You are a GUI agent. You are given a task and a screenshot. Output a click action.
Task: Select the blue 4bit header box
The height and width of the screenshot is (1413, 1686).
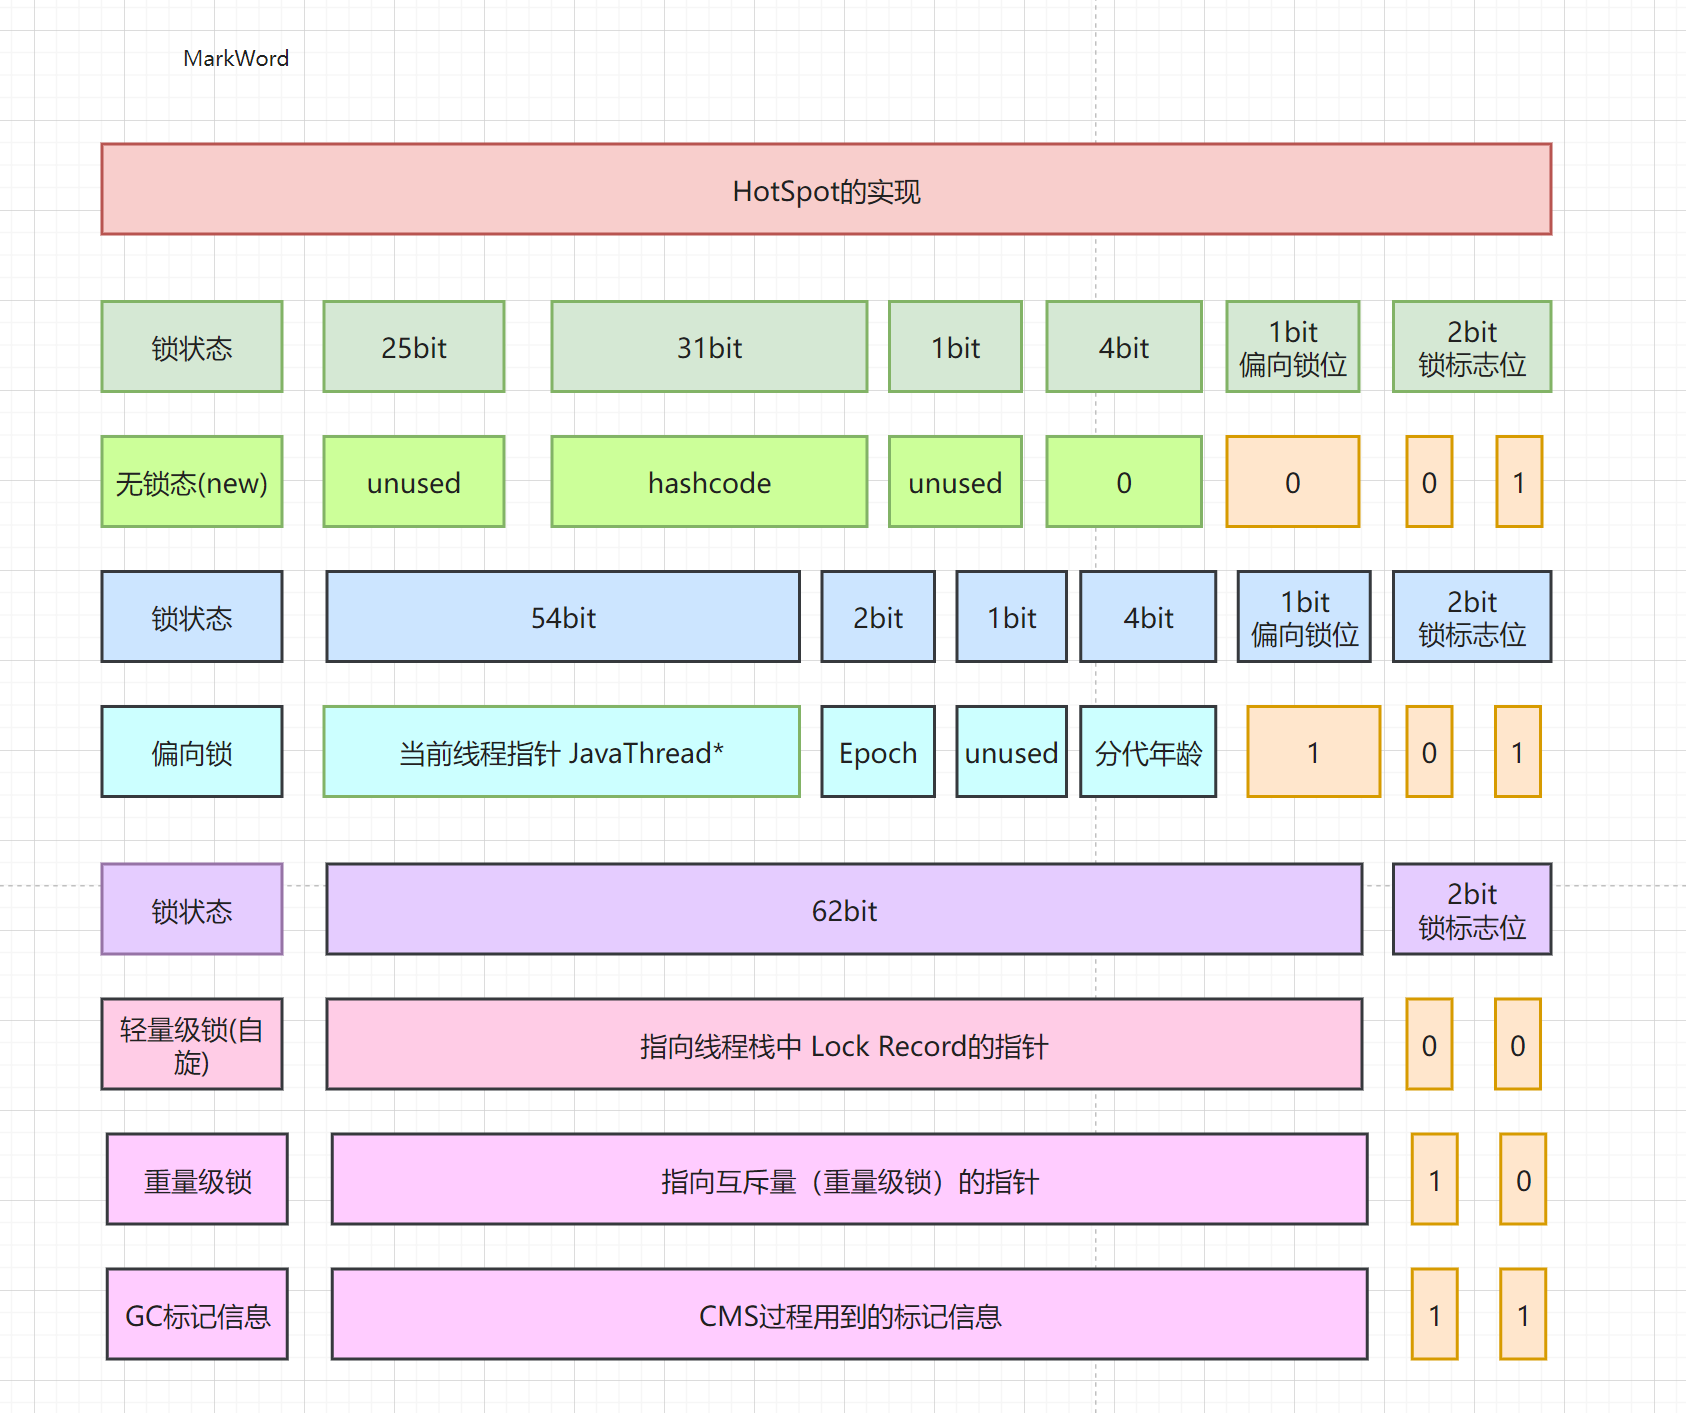pyautogui.click(x=1148, y=616)
